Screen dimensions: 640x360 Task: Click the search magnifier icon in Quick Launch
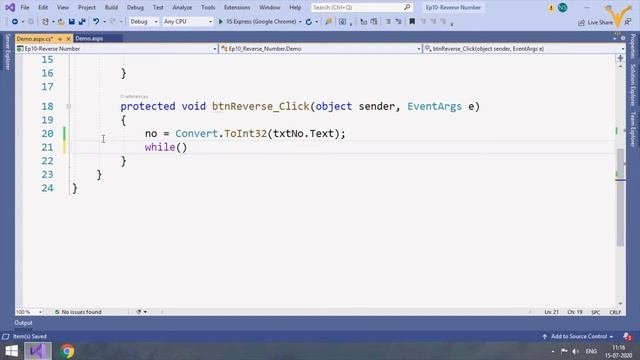[407, 7]
